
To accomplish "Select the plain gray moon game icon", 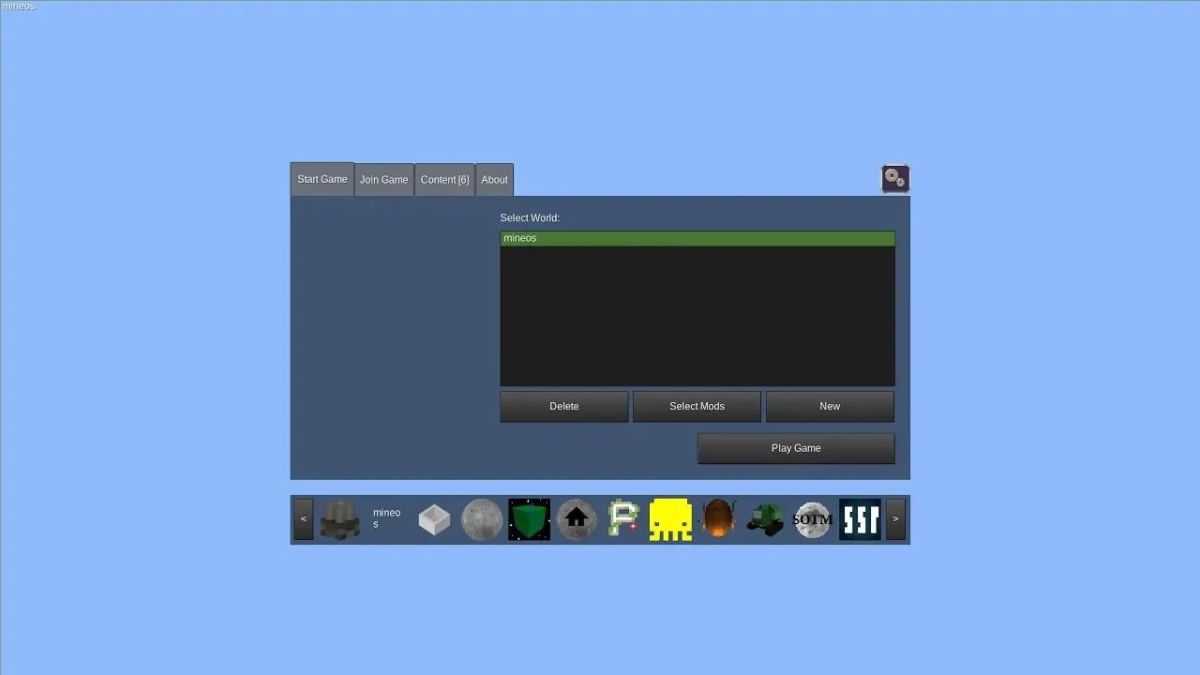I will coord(482,520).
